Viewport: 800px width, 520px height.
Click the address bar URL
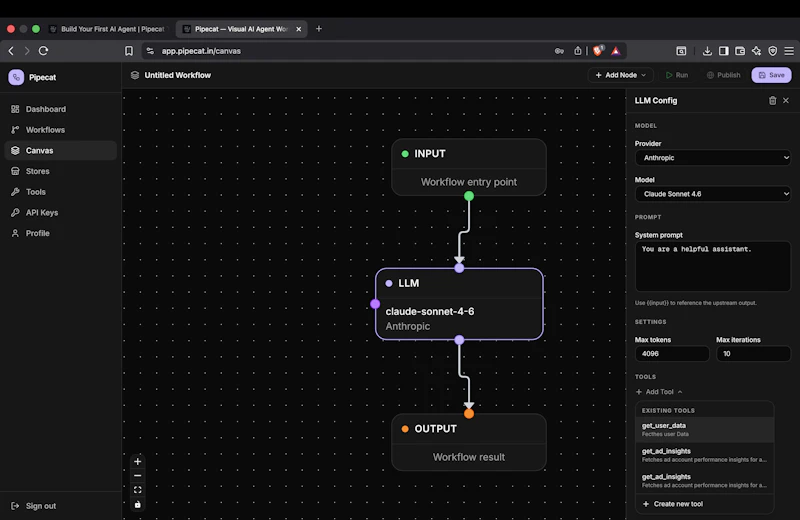click(x=201, y=51)
